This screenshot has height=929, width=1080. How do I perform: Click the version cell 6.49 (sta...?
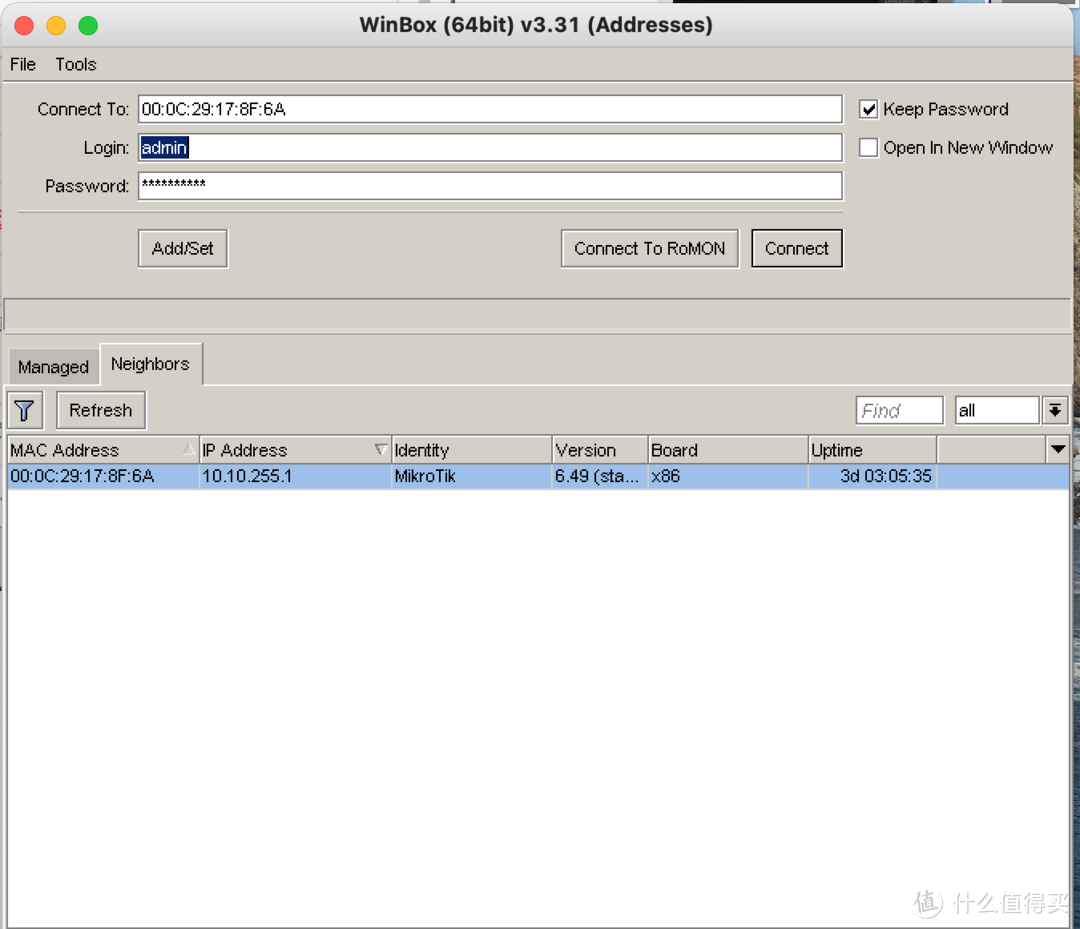(x=600, y=476)
